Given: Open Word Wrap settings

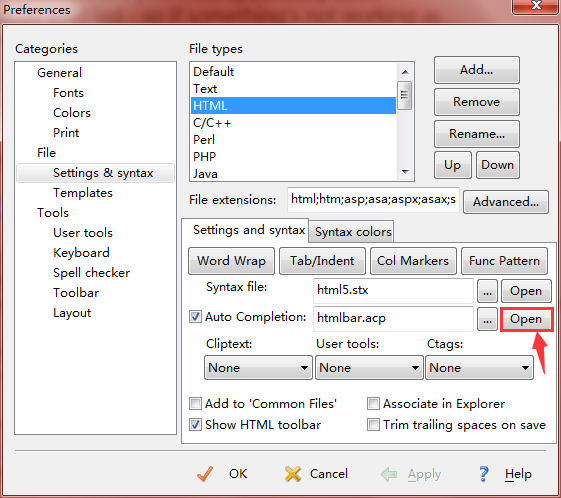Looking at the screenshot, I should point(231,261).
